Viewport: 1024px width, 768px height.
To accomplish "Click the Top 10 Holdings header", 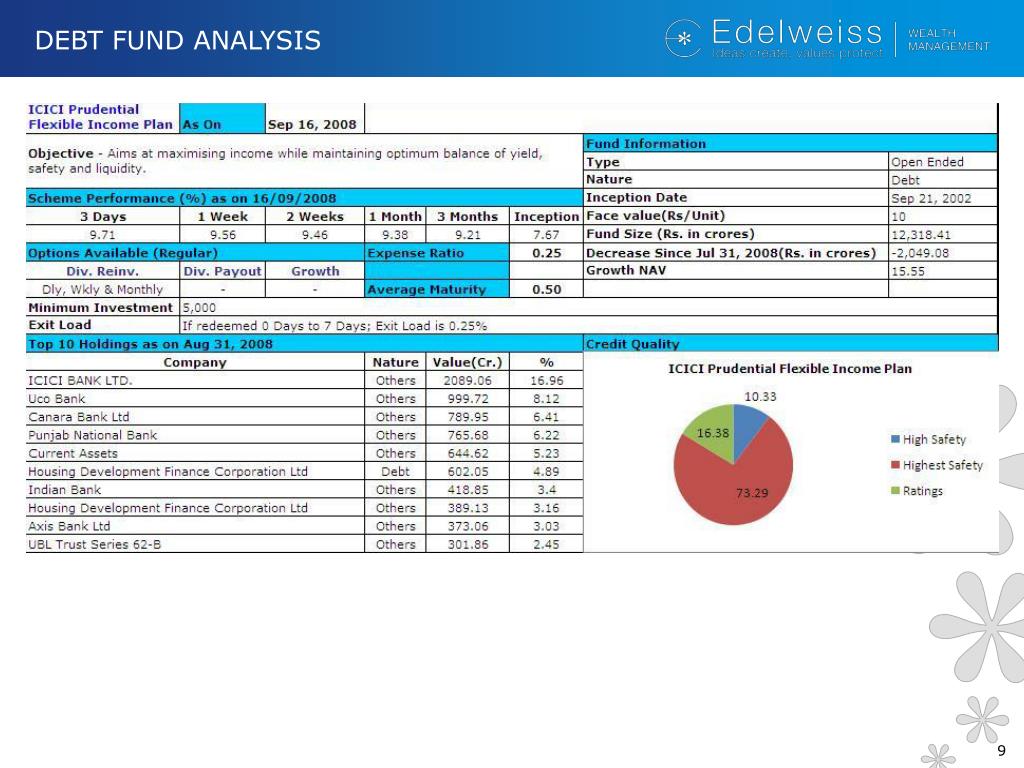I will [x=304, y=344].
